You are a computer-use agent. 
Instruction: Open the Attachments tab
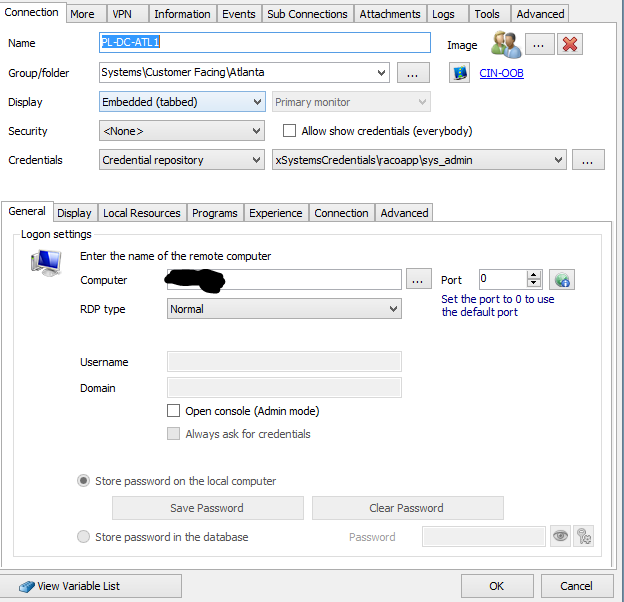[390, 14]
